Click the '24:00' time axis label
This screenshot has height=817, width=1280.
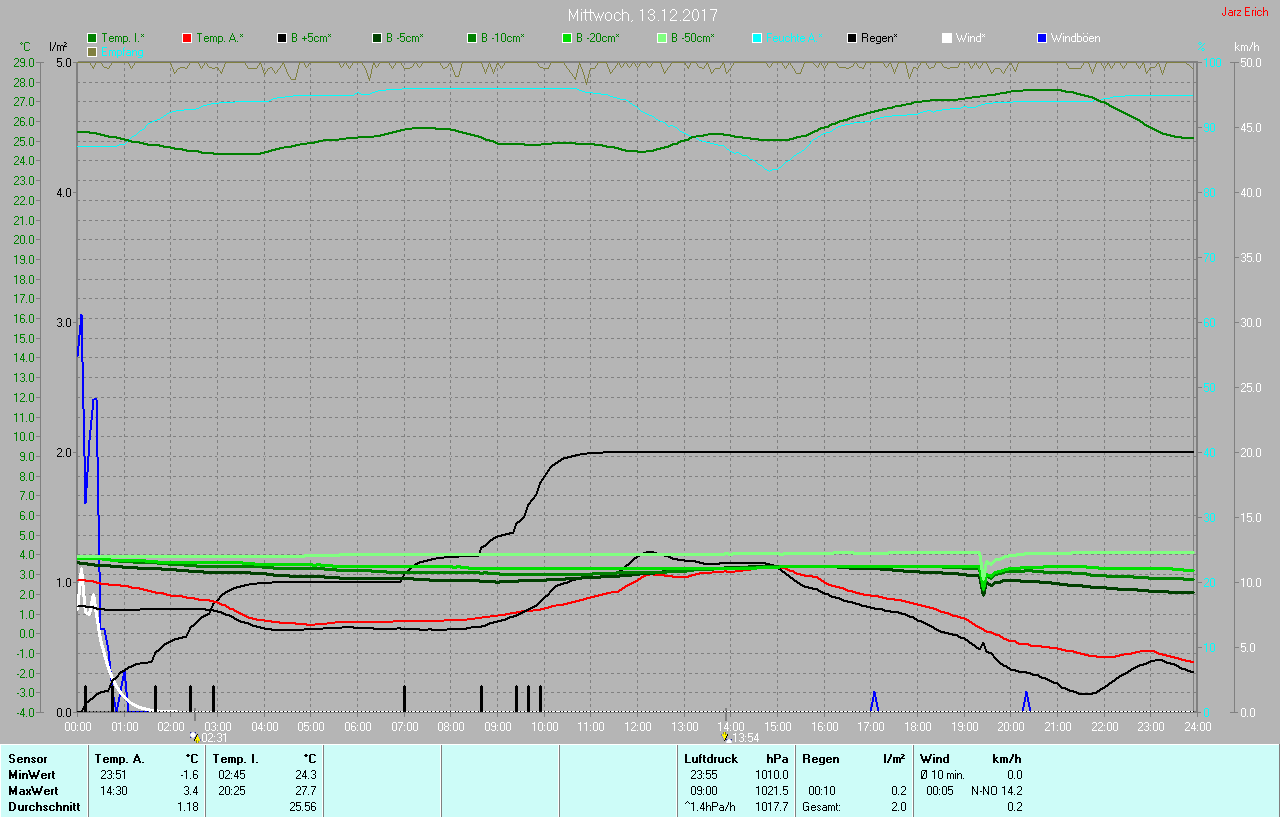click(x=1197, y=726)
